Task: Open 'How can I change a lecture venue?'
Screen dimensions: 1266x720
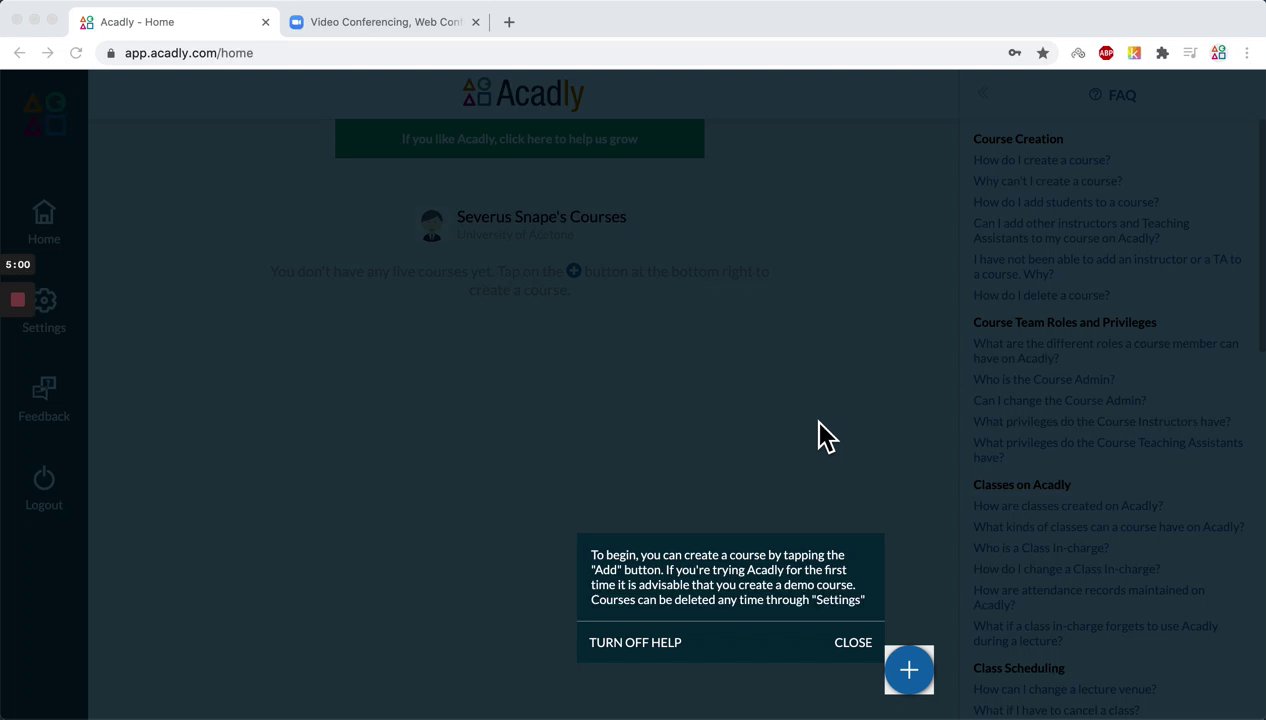Action: click(x=1064, y=689)
